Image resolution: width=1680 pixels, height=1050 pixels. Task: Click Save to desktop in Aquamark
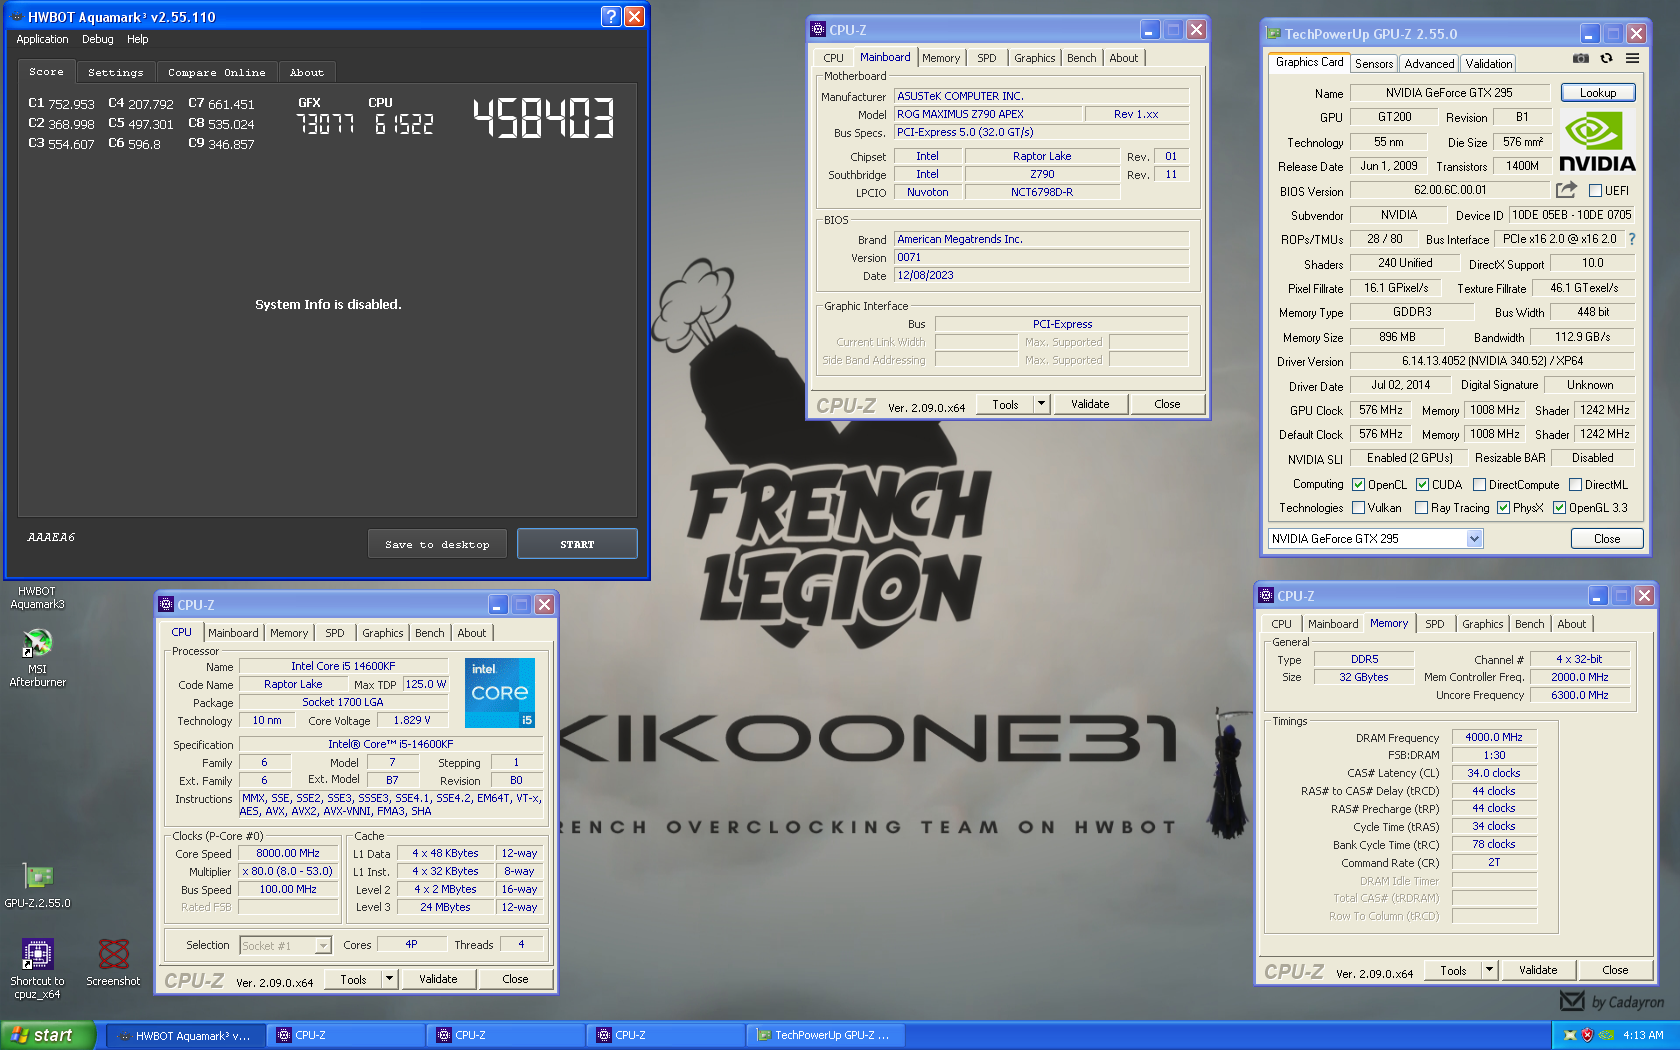pos(437,544)
